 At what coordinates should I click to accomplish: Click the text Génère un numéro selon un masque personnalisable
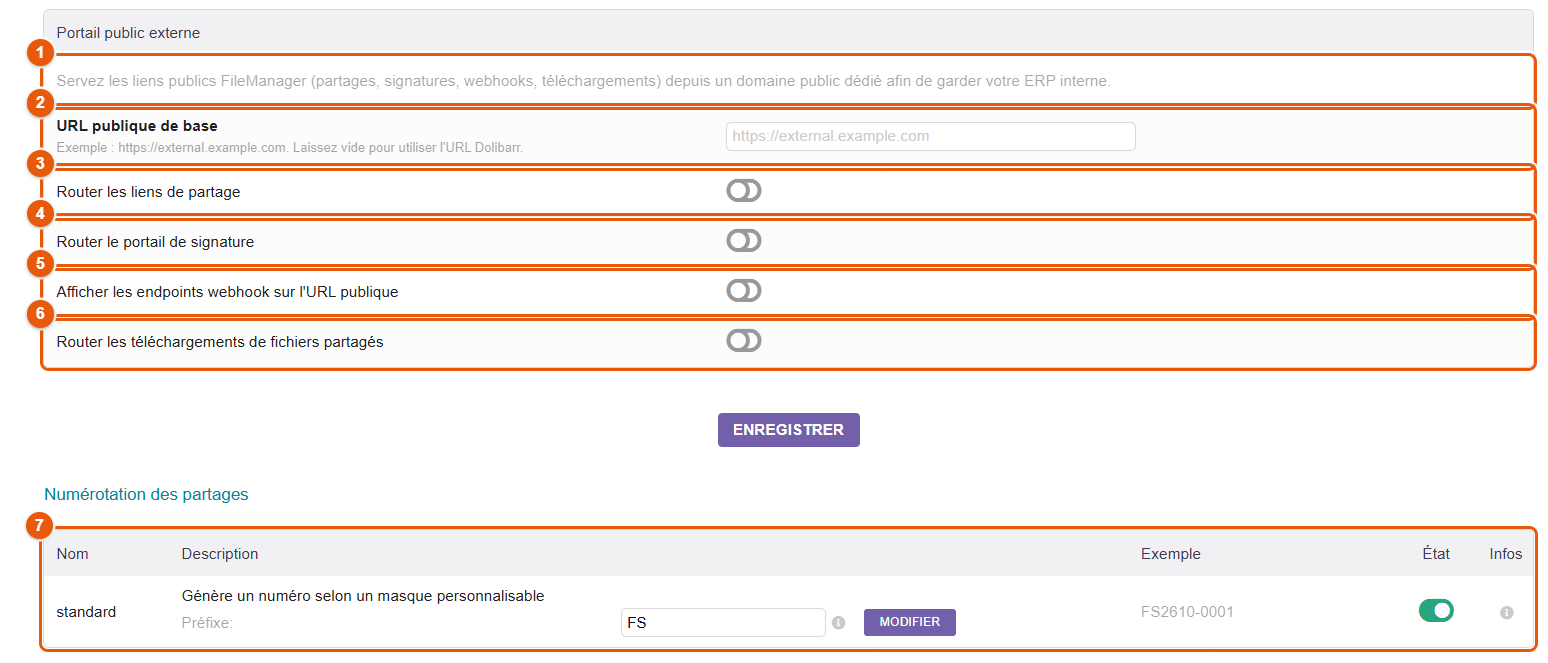(x=363, y=596)
